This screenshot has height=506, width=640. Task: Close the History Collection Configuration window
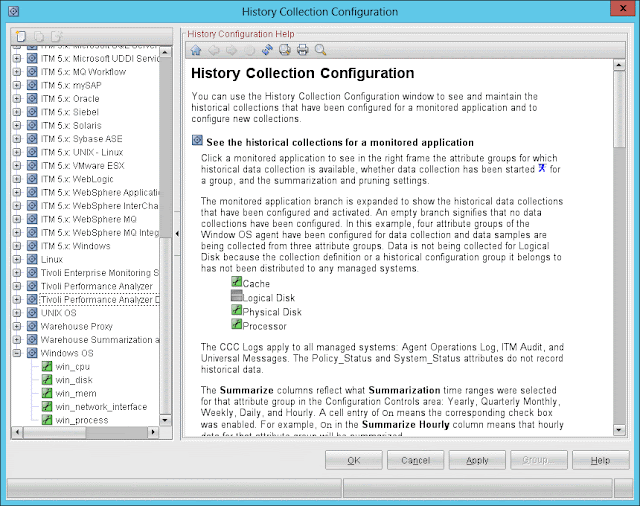tap(623, 8)
